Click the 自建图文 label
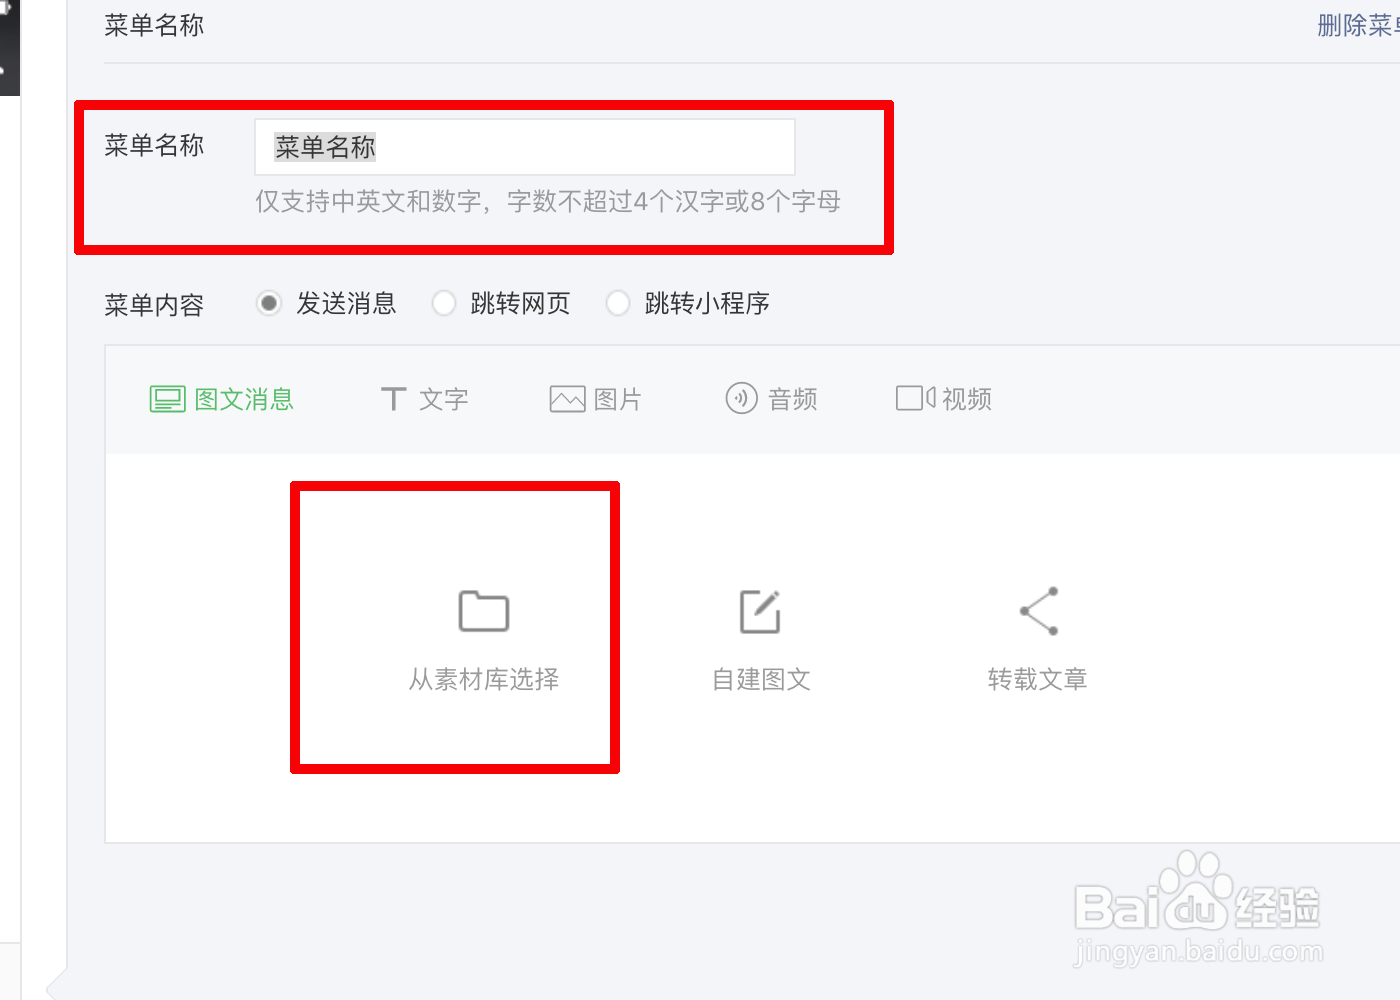This screenshot has width=1400, height=1000. click(761, 679)
